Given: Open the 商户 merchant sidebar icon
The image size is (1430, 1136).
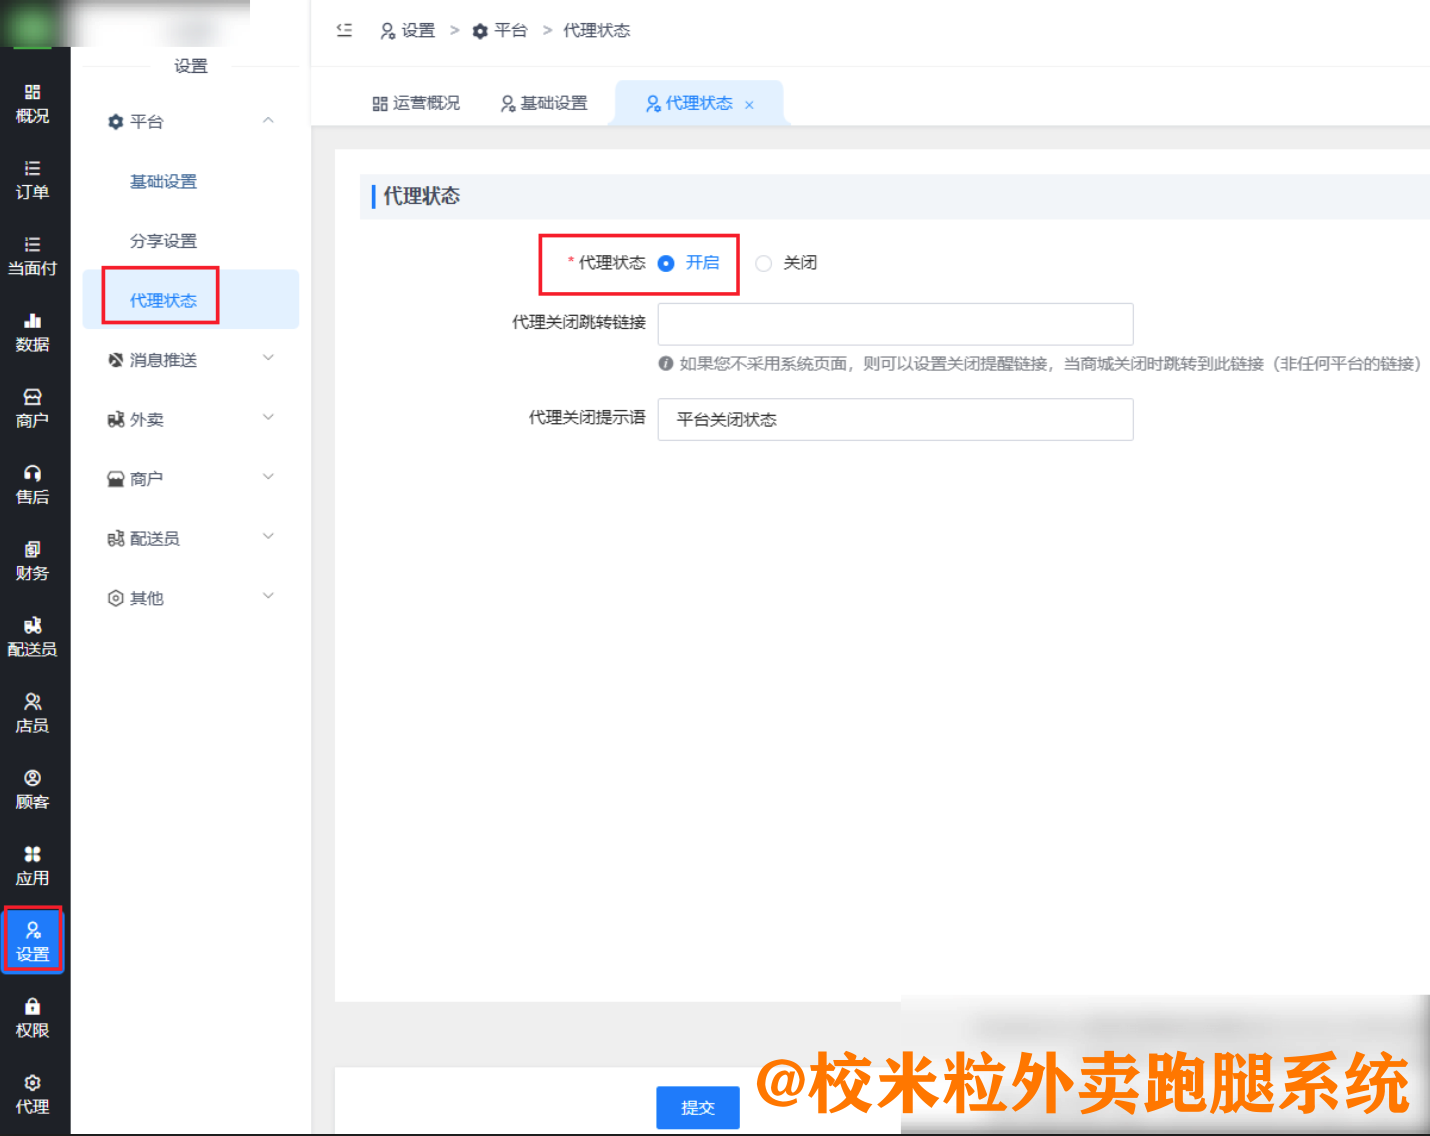Looking at the screenshot, I should [x=33, y=408].
